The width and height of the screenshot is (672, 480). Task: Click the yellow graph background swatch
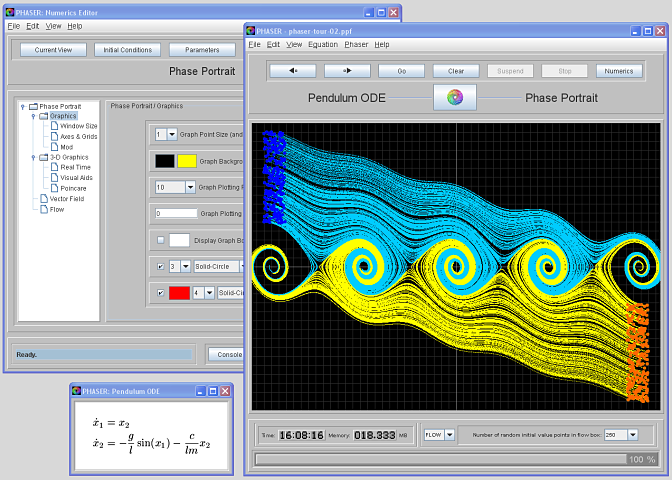[x=187, y=161]
